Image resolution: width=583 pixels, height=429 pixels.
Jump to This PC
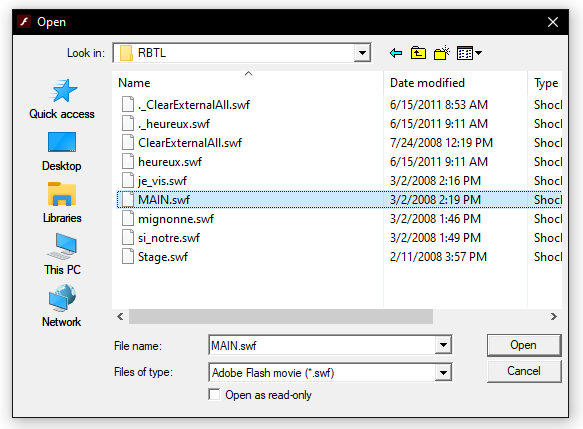[x=62, y=254]
